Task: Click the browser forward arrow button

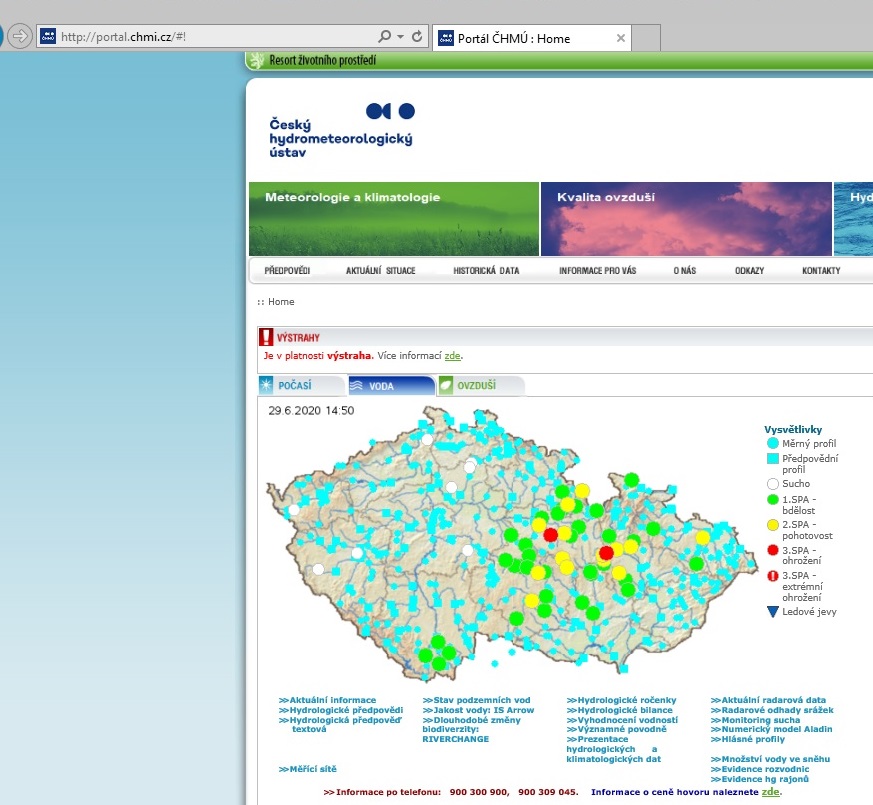Action: pos(20,36)
